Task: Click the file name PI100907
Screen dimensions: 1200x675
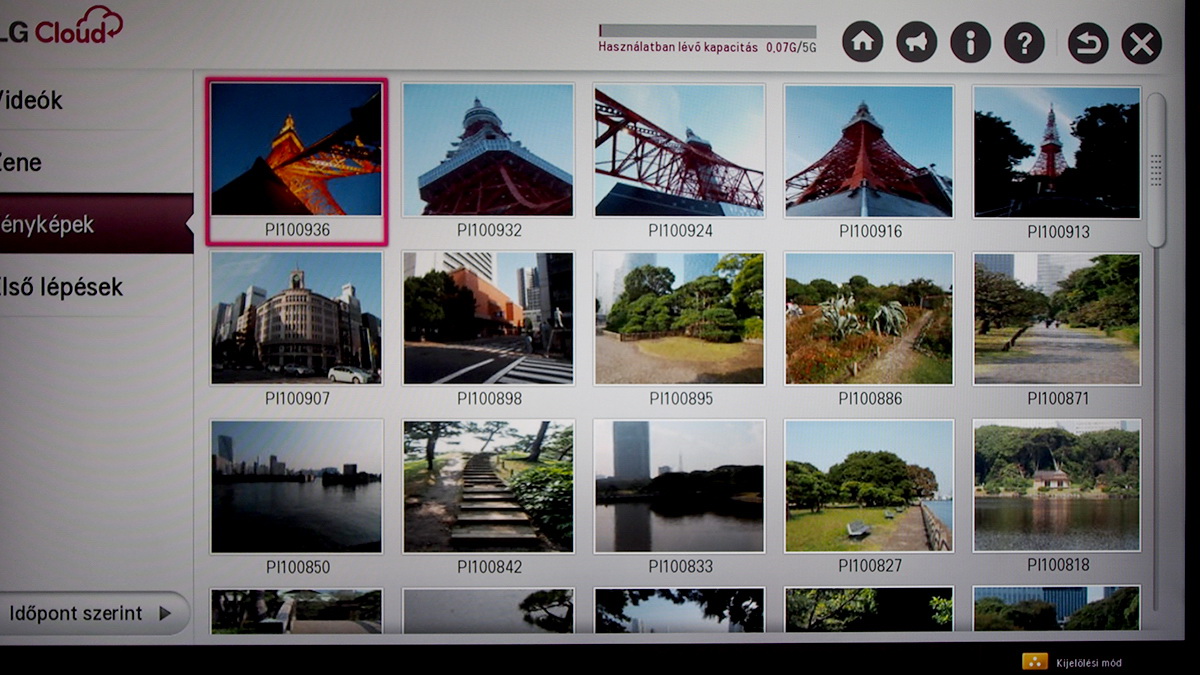Action: pyautogui.click(x=297, y=398)
